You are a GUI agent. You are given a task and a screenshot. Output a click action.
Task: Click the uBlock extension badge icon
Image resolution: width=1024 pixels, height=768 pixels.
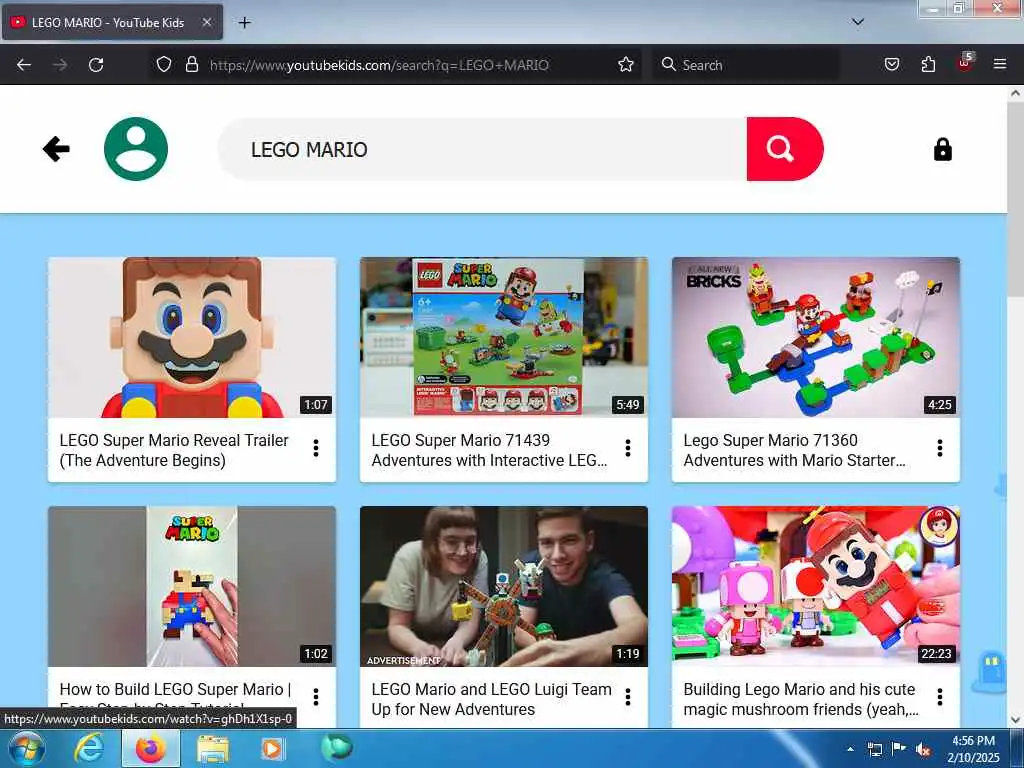click(965, 63)
